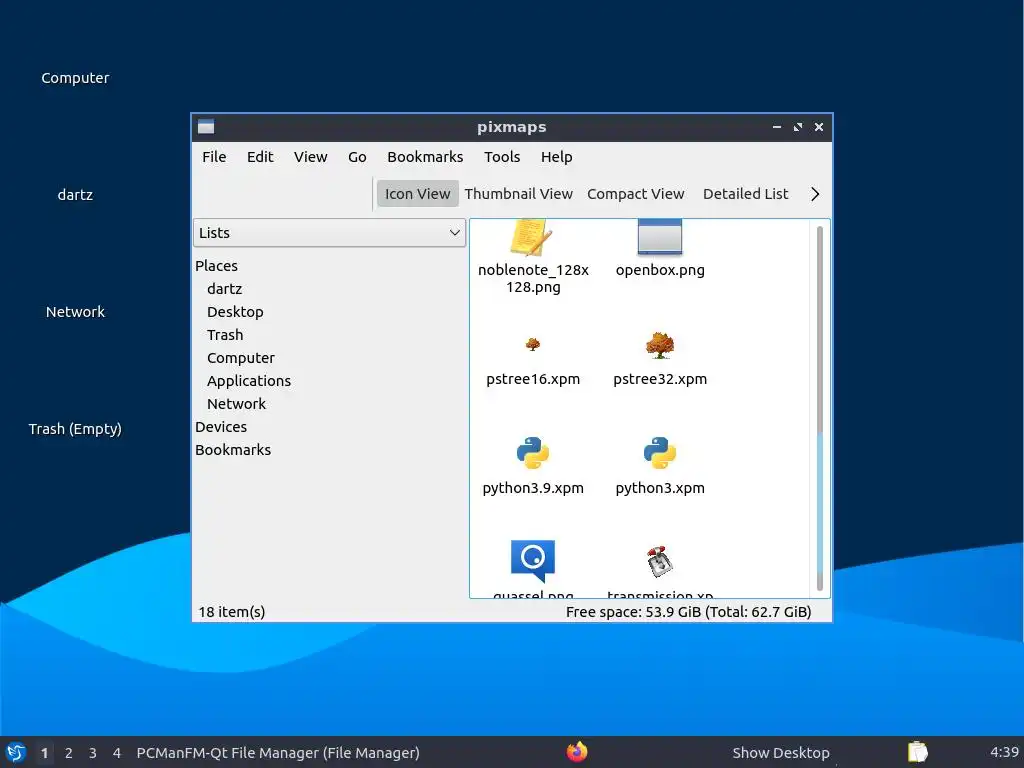Viewport: 1024px width, 768px height.
Task: Select the Network desktop shortcut
Action: (75, 312)
